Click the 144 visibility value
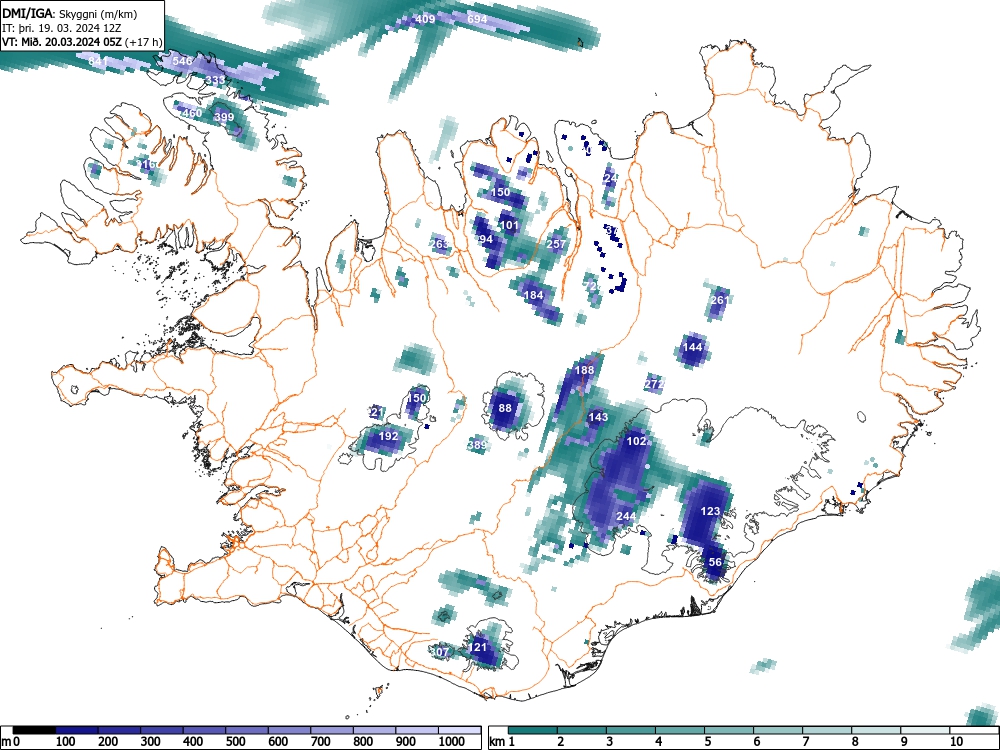 693,347
